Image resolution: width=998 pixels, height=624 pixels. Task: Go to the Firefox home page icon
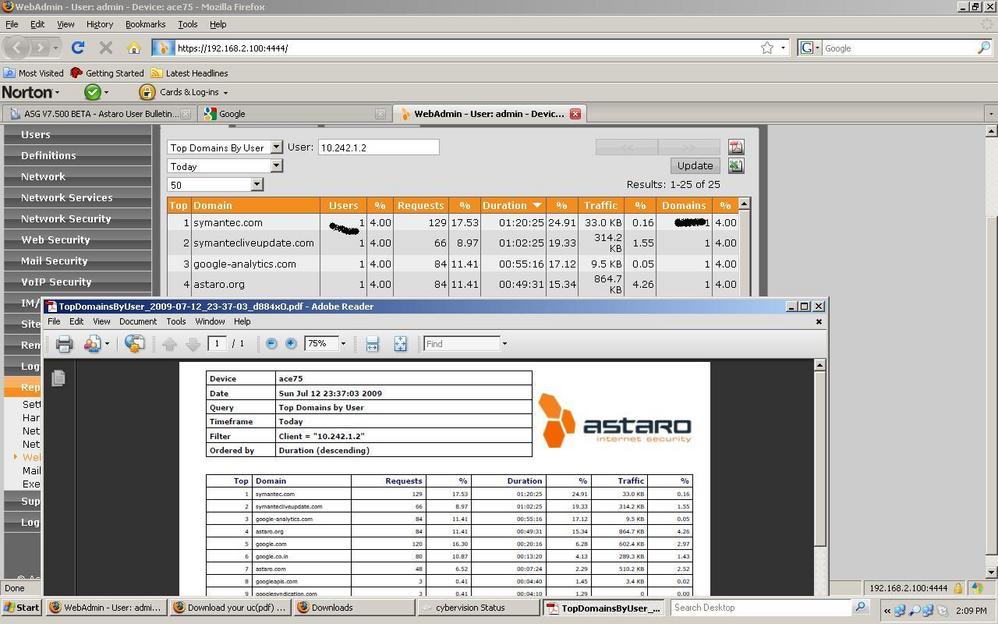(x=134, y=48)
